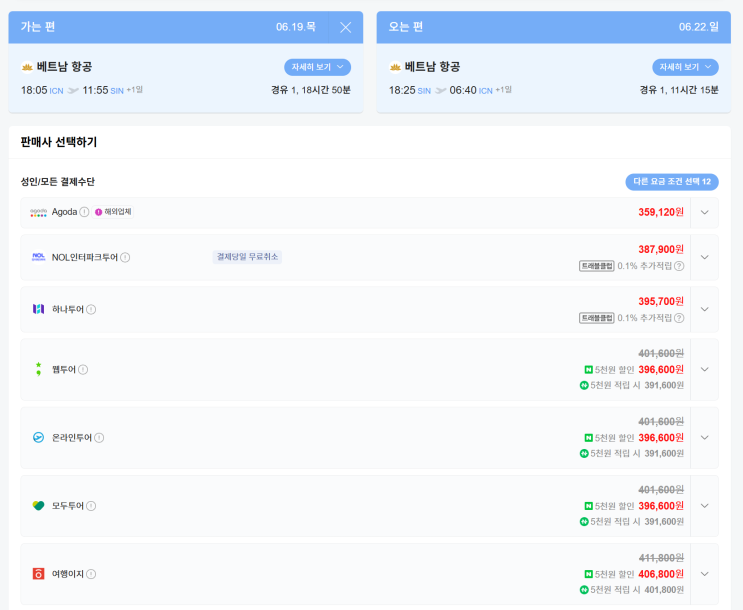Click the 여행이지 red logo icon

coord(38,574)
